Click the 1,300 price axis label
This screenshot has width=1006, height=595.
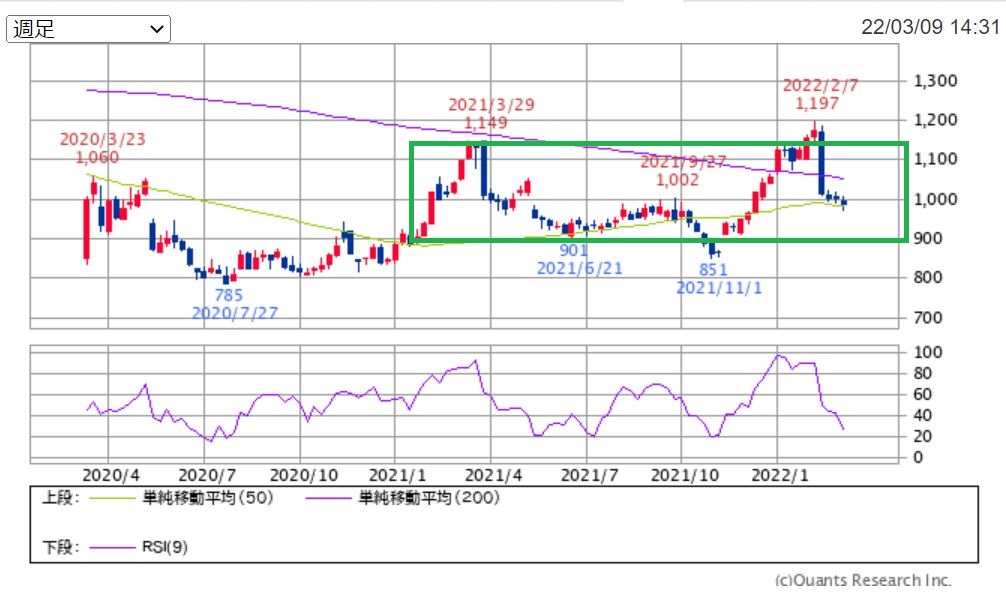tap(935, 81)
